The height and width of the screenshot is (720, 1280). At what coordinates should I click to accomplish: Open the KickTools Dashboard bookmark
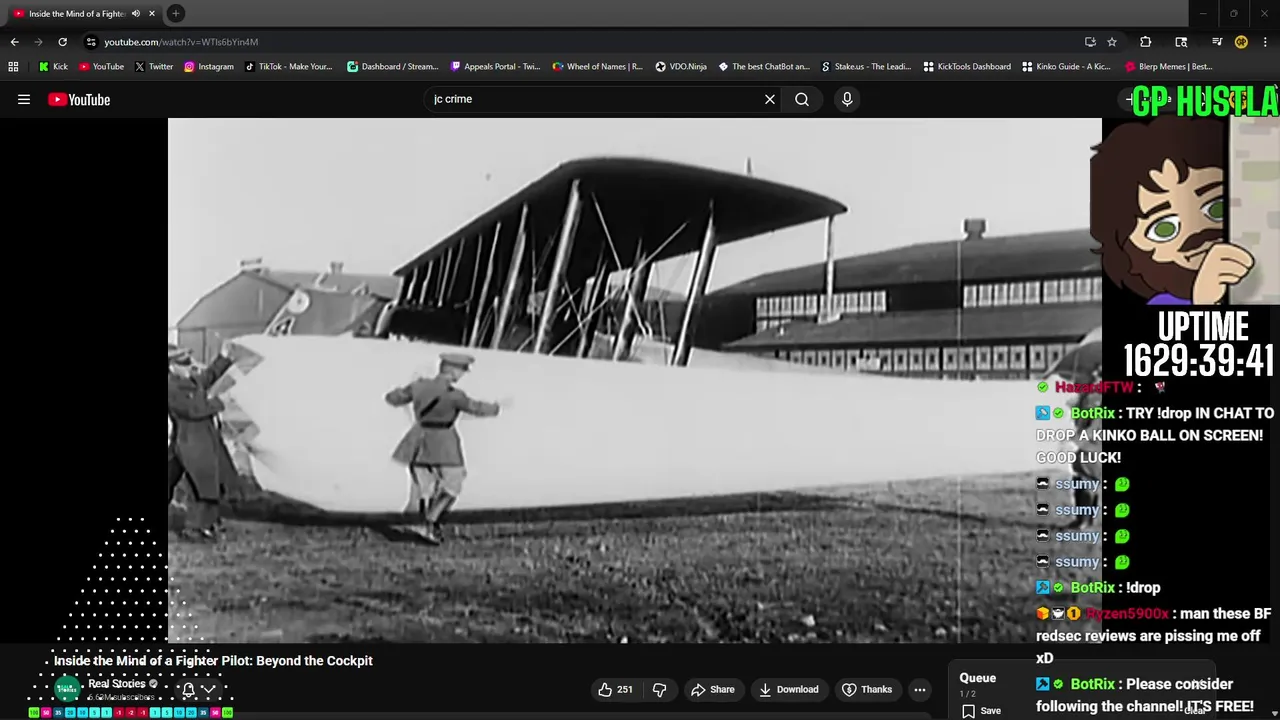tap(967, 67)
